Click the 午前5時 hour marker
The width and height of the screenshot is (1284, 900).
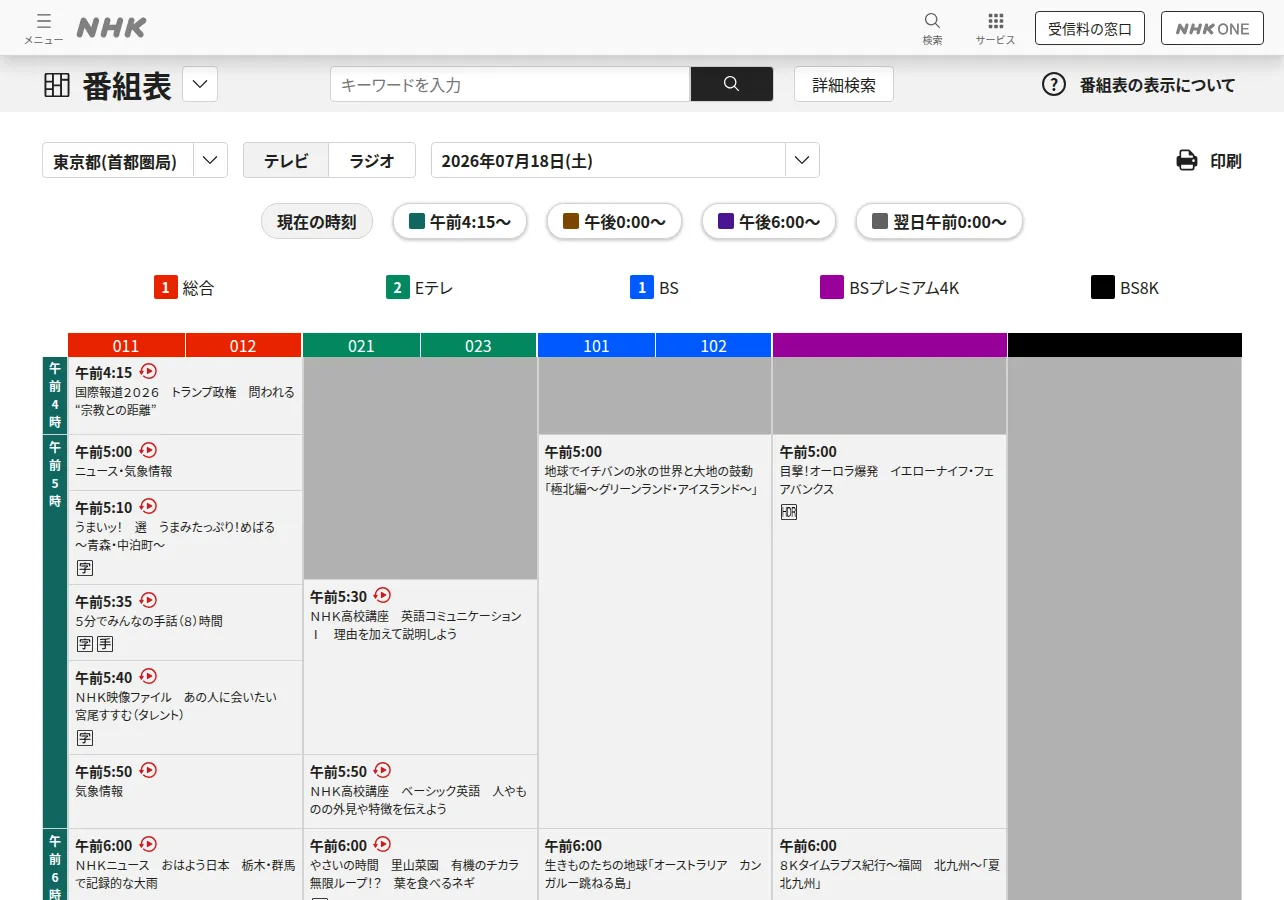tap(55, 631)
